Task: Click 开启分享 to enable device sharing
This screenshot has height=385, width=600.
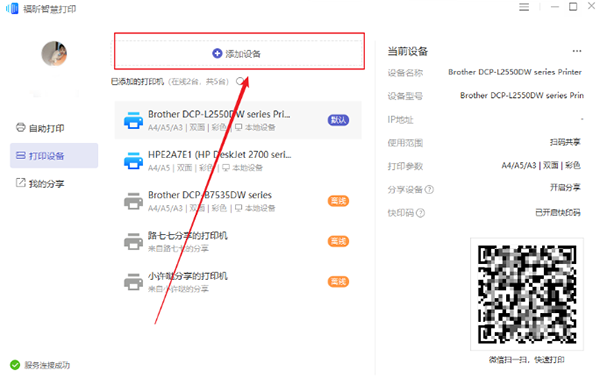Action: click(x=565, y=188)
